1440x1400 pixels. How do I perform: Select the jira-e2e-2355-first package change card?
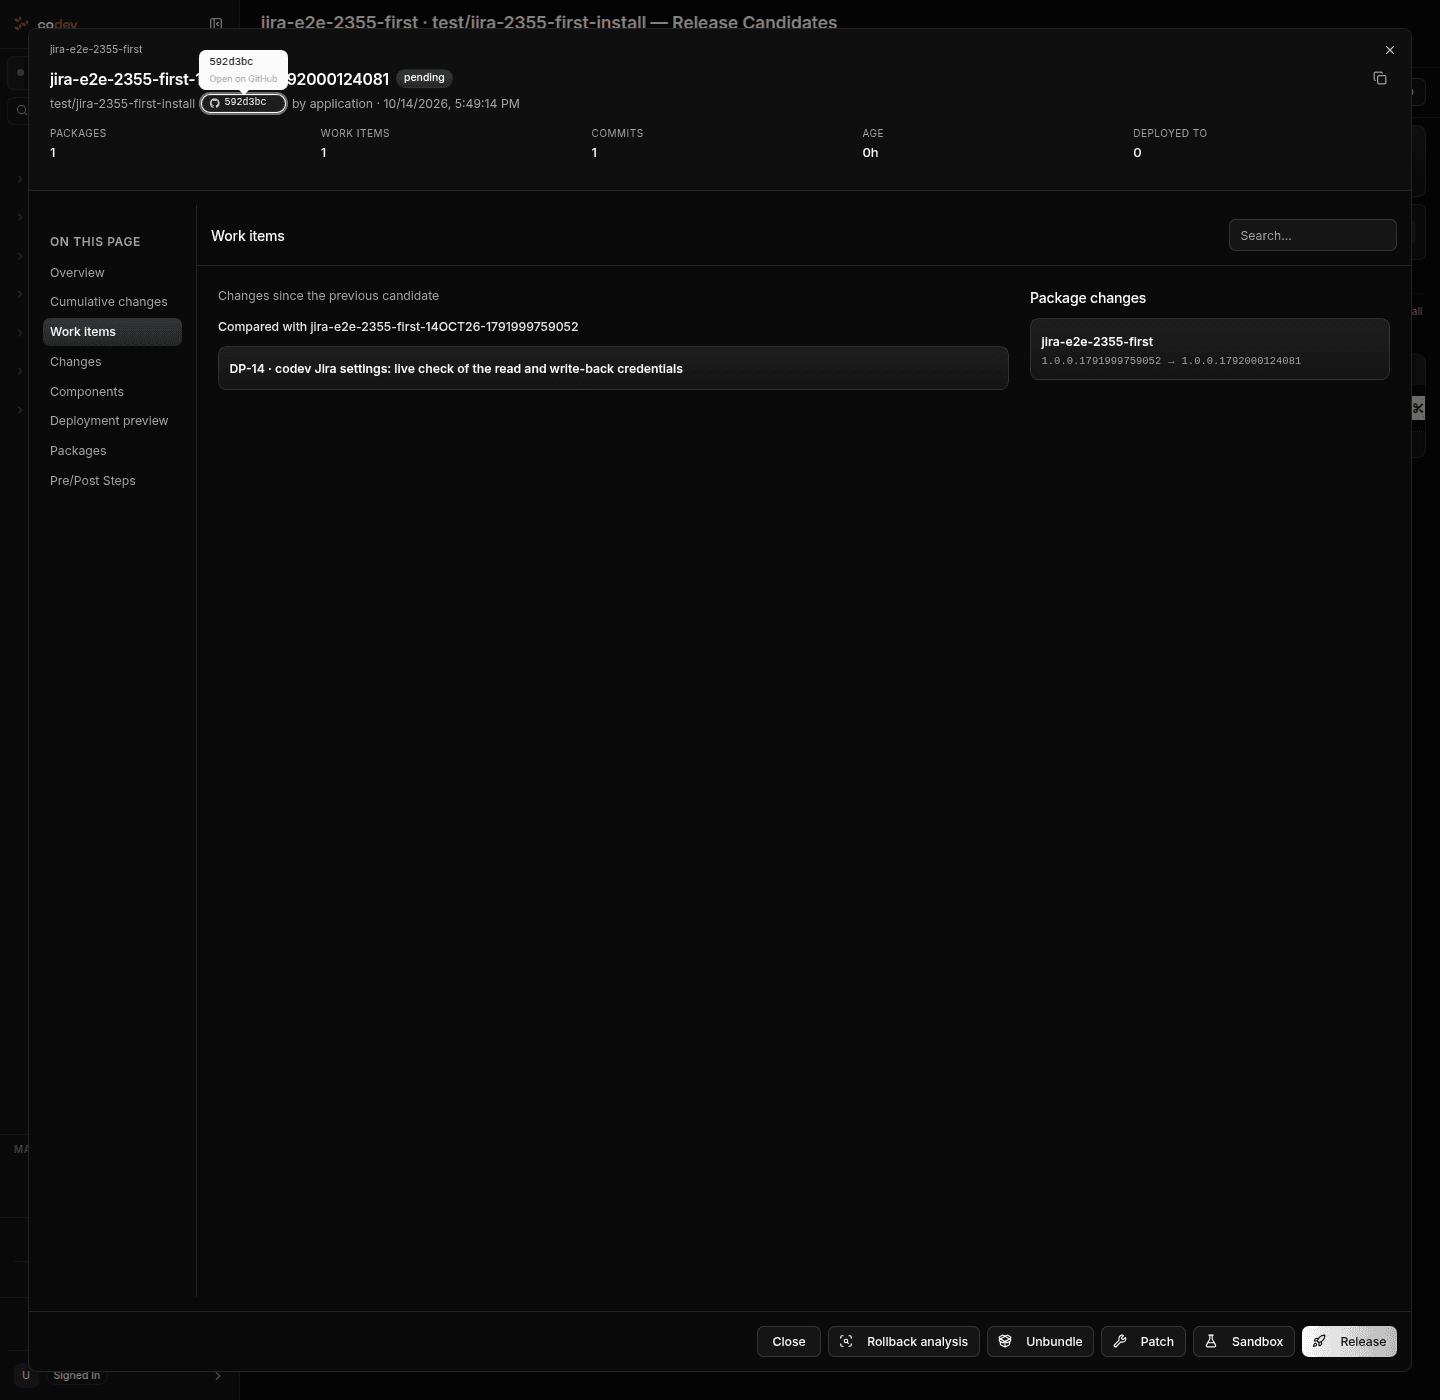click(x=1209, y=349)
